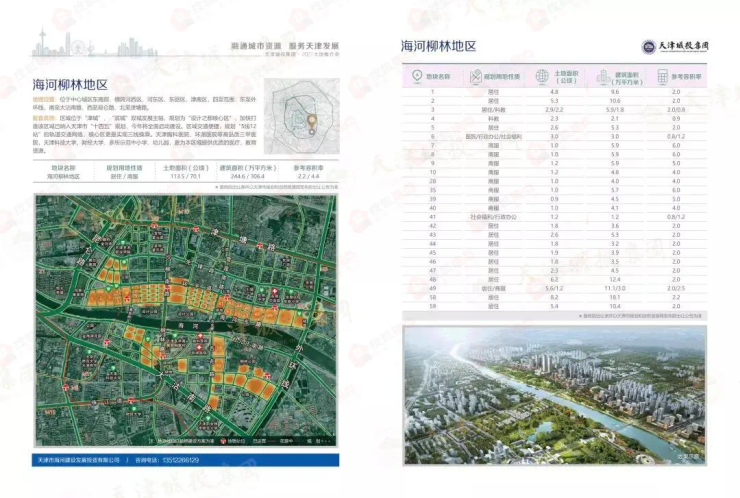
Task: Click parcel 49 land area 5.6/1.2
Action: tap(554, 288)
